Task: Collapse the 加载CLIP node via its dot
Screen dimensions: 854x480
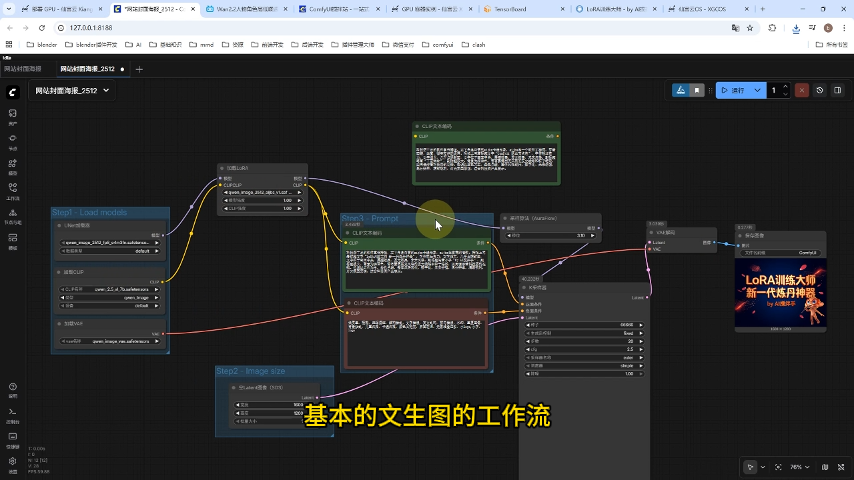Action: pyautogui.click(x=59, y=272)
